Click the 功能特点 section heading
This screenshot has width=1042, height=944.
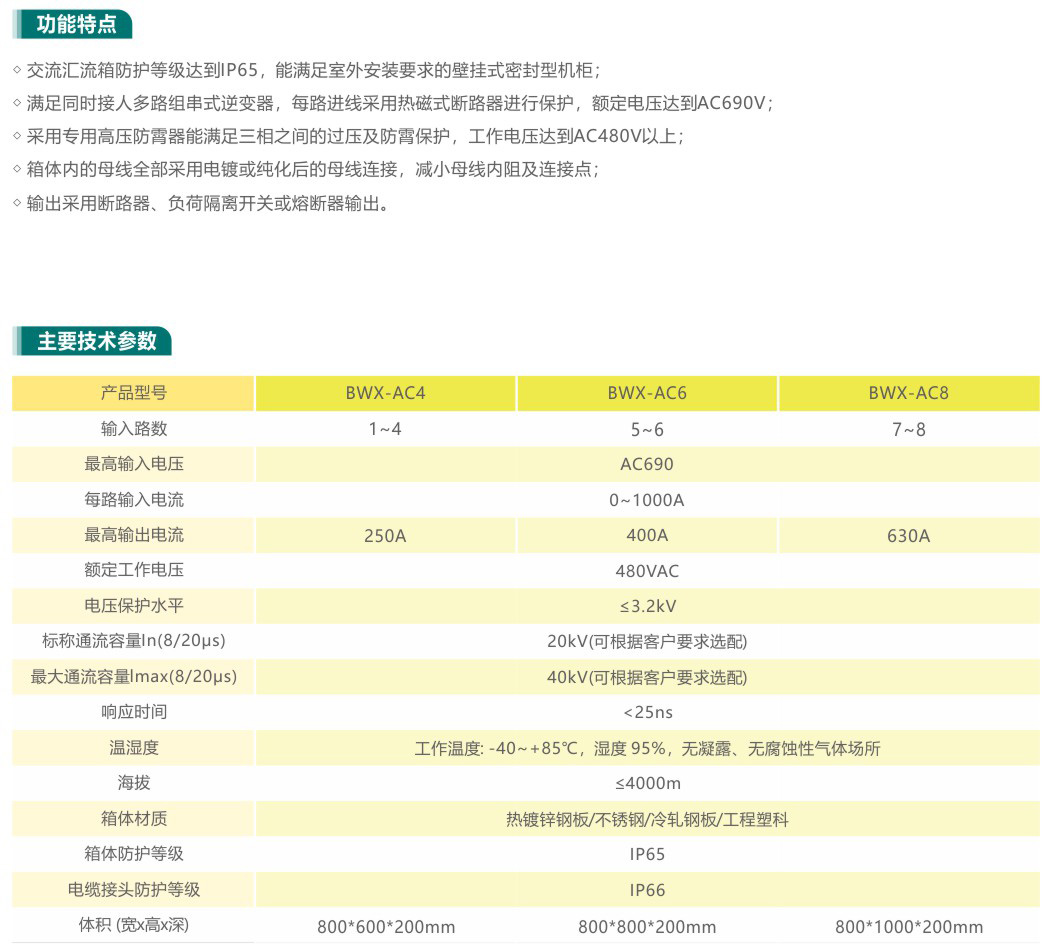click(72, 24)
